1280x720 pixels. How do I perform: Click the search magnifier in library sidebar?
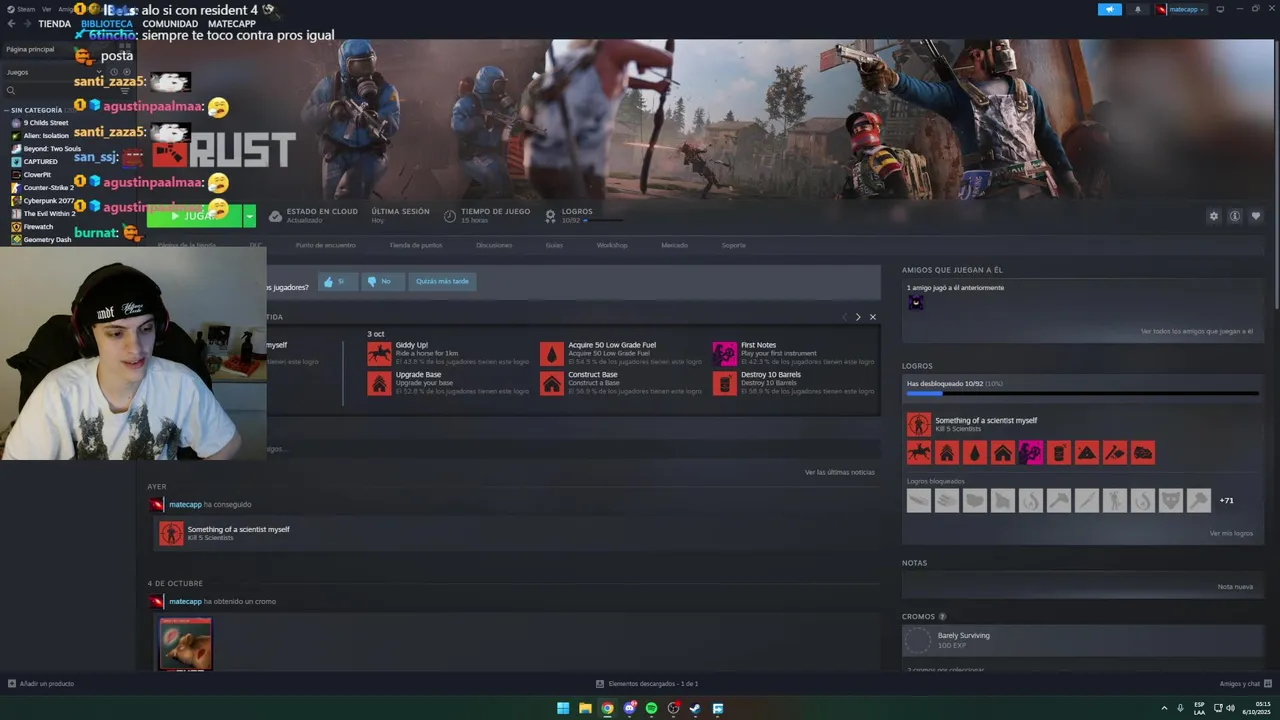click(x=11, y=91)
